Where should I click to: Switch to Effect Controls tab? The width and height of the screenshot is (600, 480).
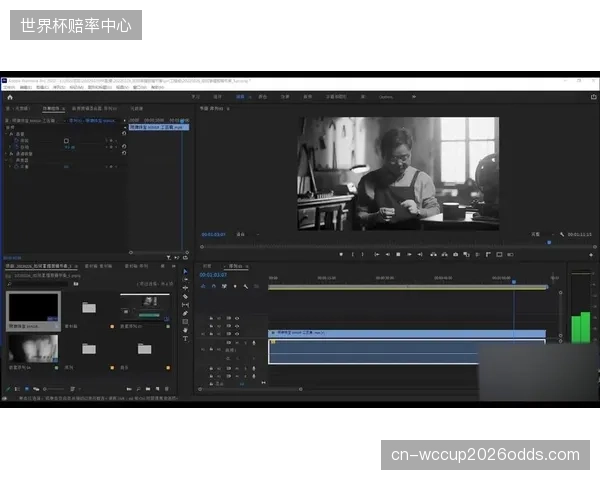(53, 109)
